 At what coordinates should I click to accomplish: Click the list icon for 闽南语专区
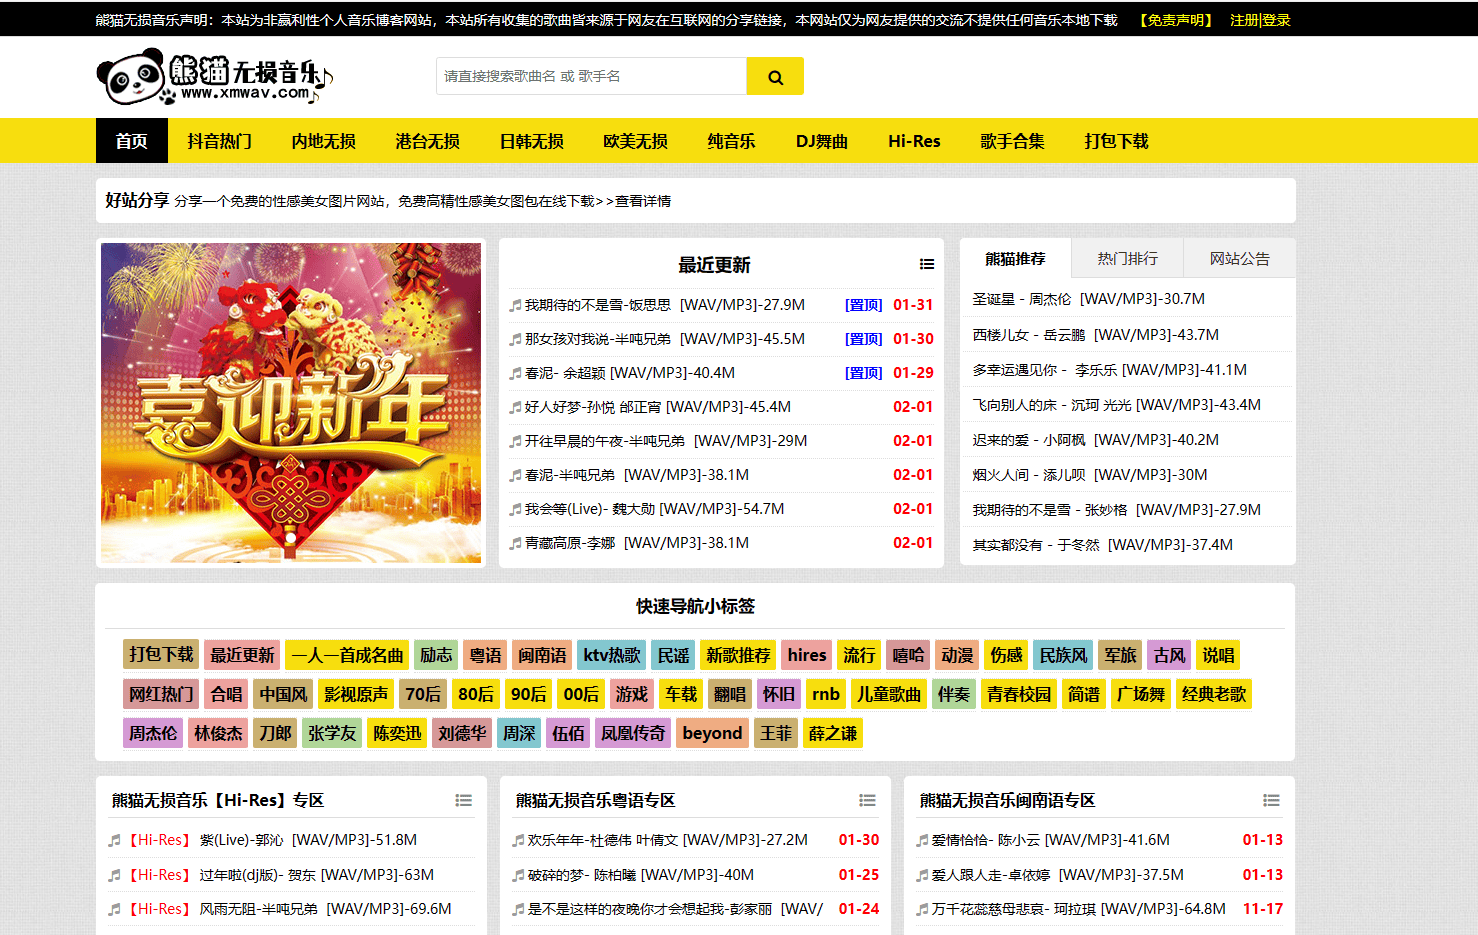[1271, 801]
